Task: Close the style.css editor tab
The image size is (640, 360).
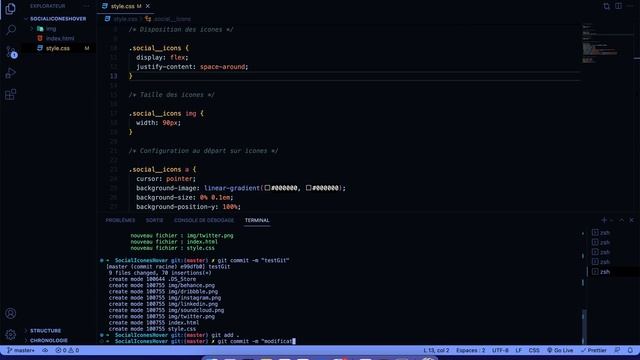Action: point(148,6)
